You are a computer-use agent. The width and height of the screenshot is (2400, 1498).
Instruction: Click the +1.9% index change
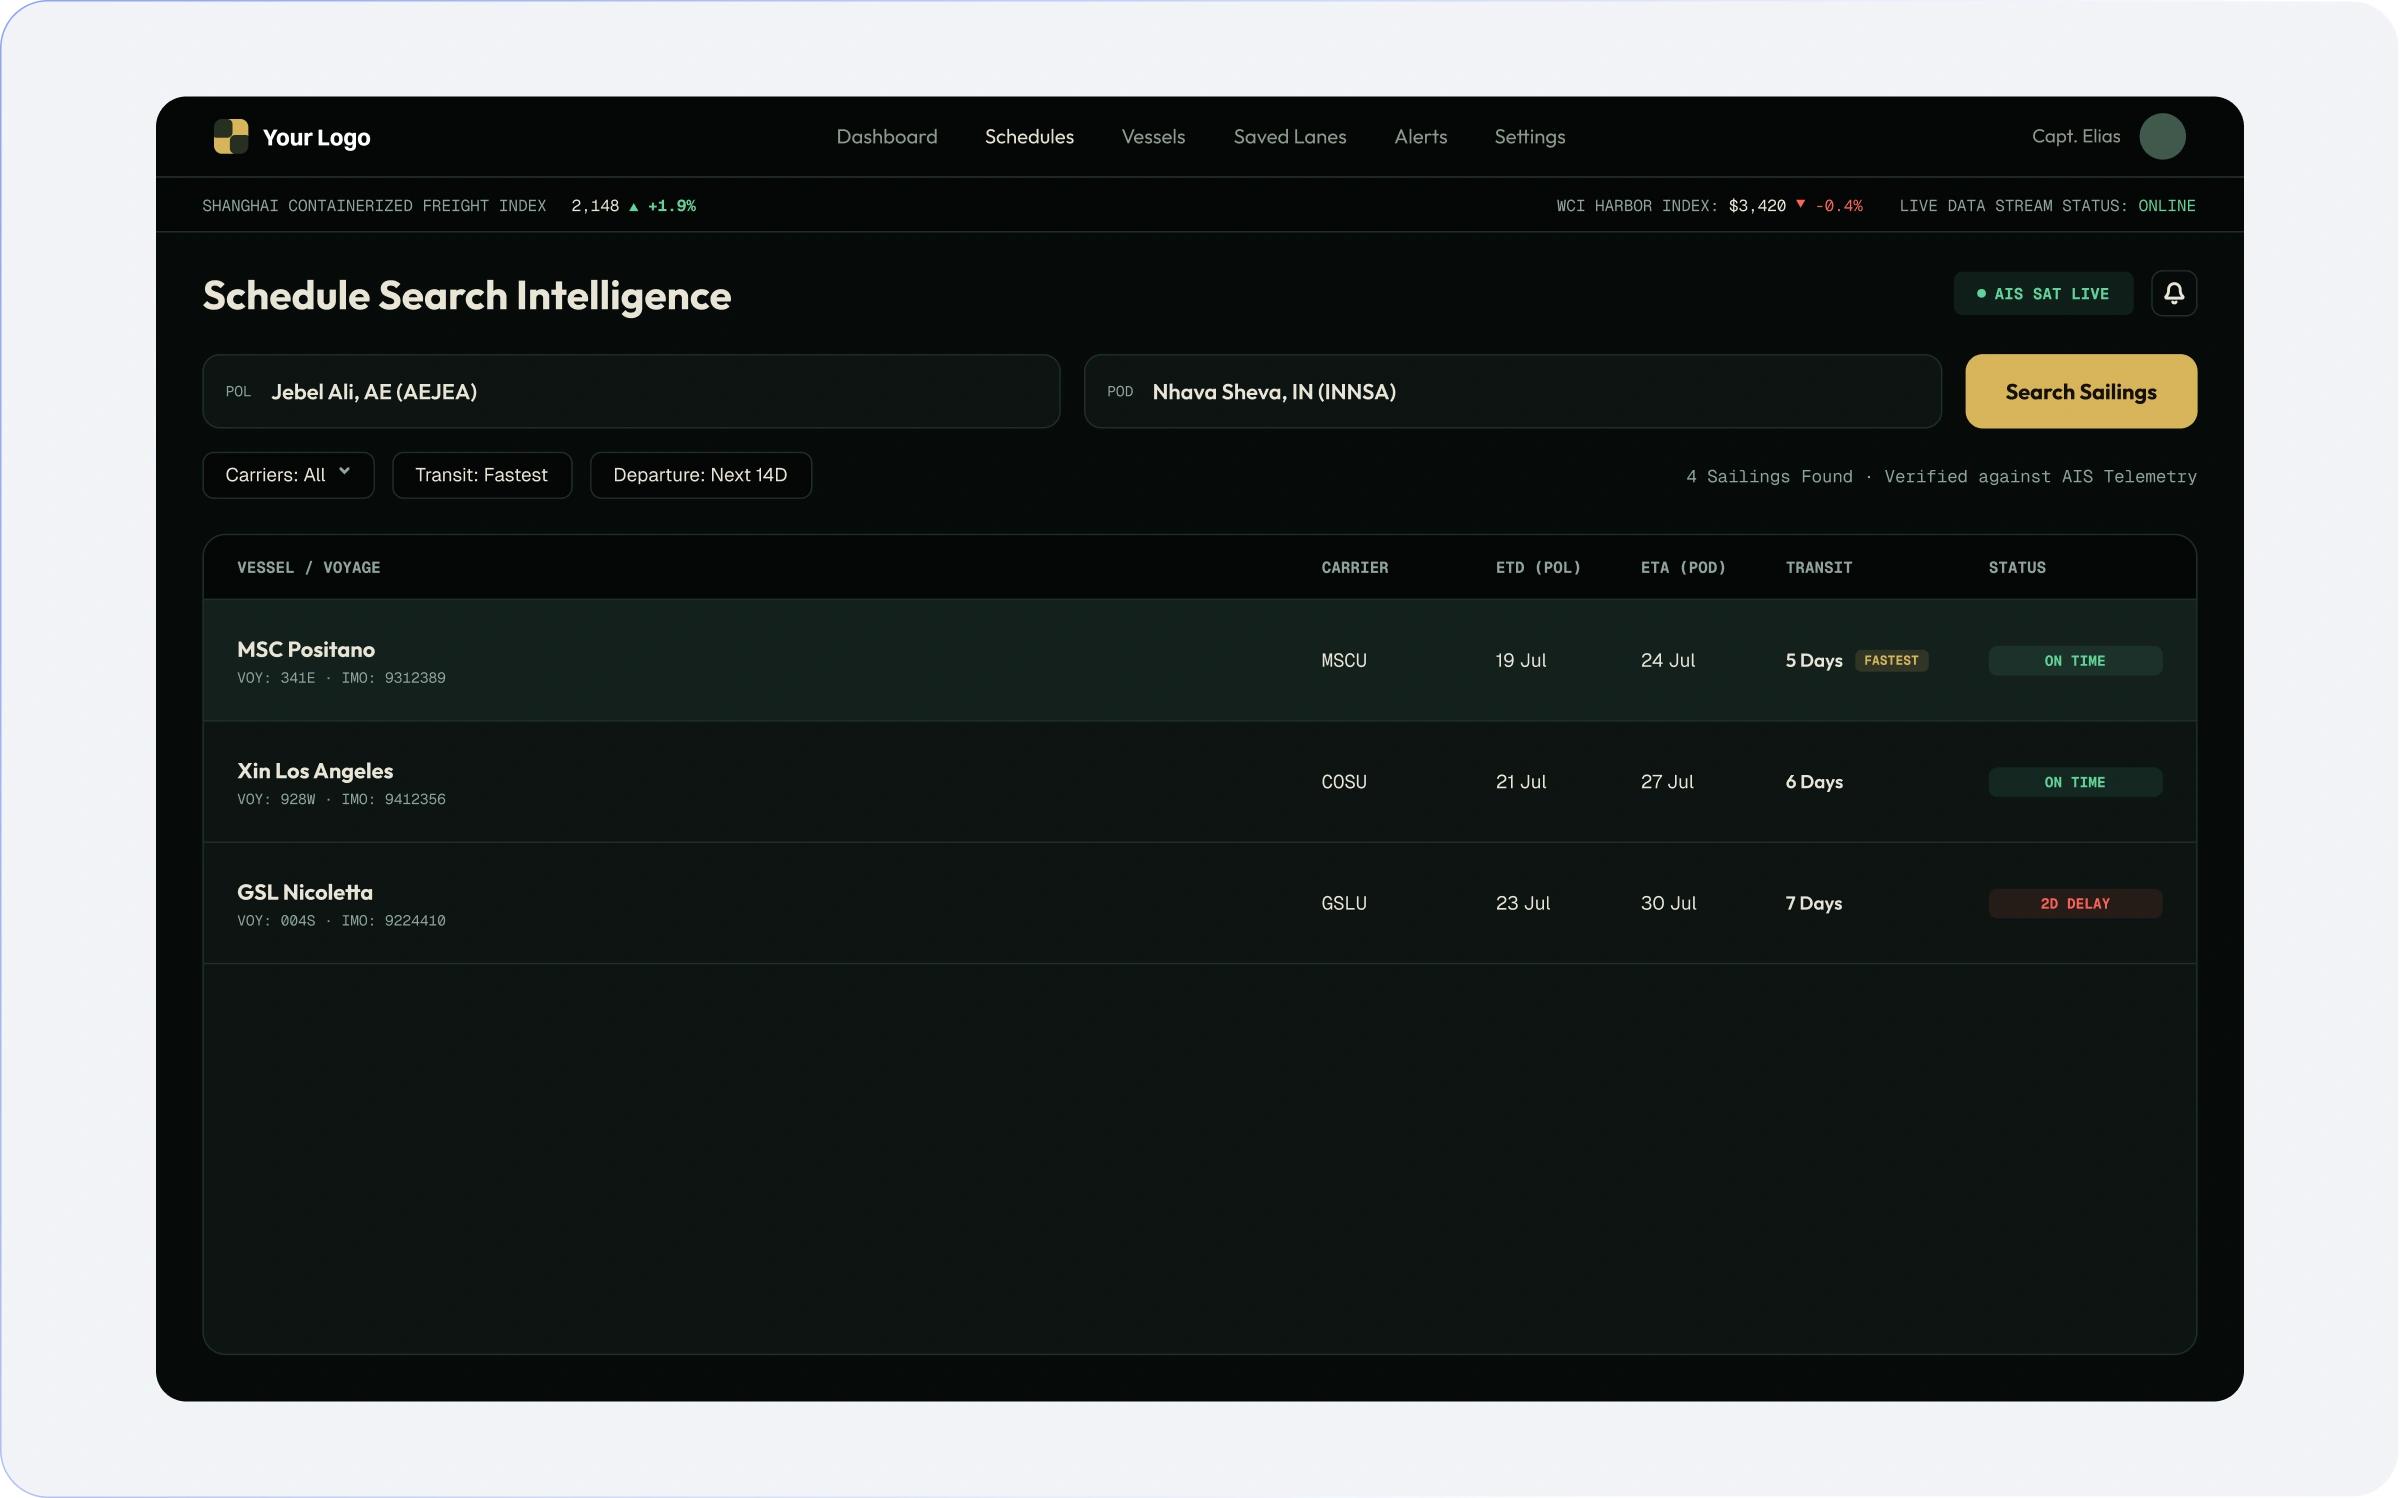pos(672,206)
